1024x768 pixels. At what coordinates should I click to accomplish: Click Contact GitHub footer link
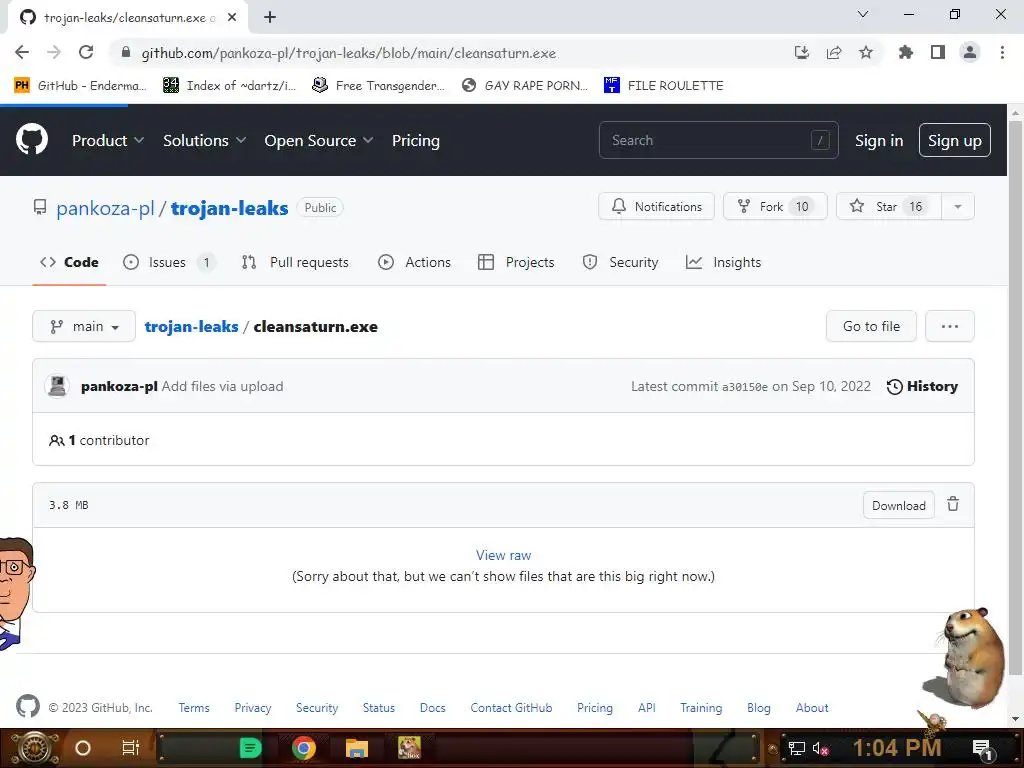511,707
